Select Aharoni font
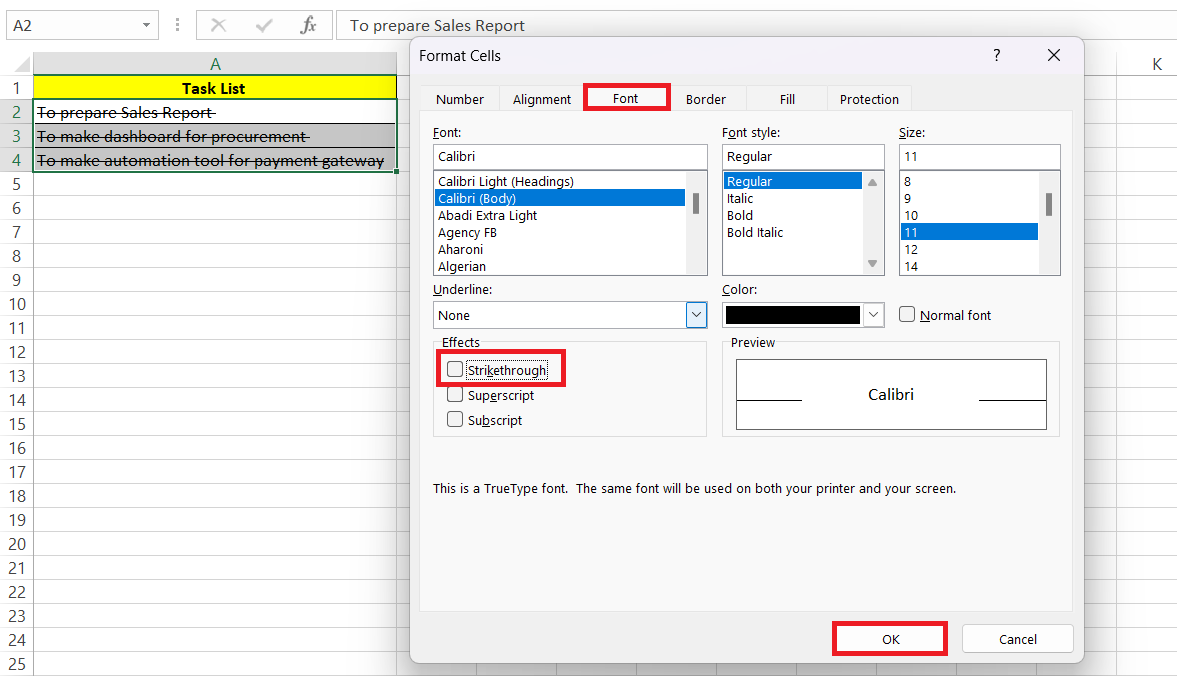1177x676 pixels. click(x=559, y=249)
